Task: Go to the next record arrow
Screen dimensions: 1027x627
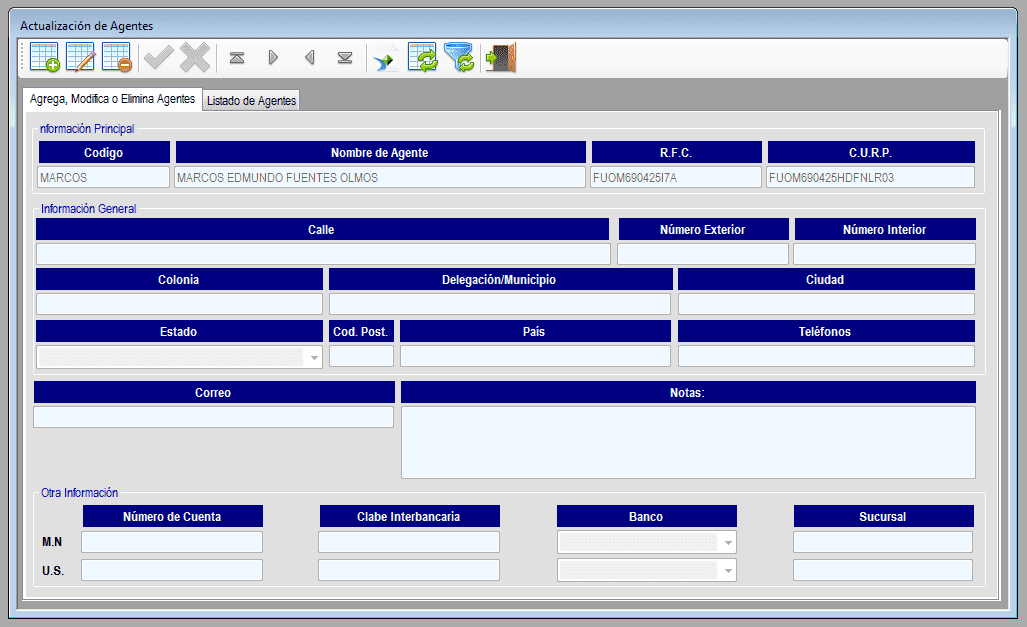Action: pyautogui.click(x=273, y=58)
